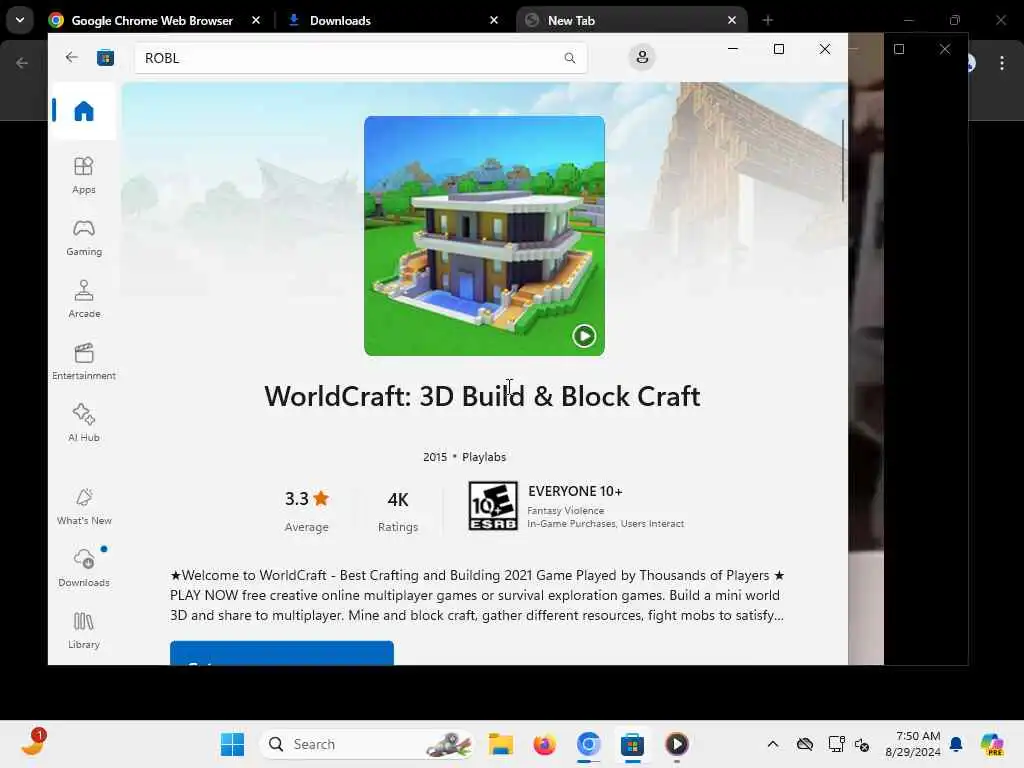Close the New Tab browser tab
Image resolution: width=1024 pixels, height=768 pixels.
click(732, 20)
